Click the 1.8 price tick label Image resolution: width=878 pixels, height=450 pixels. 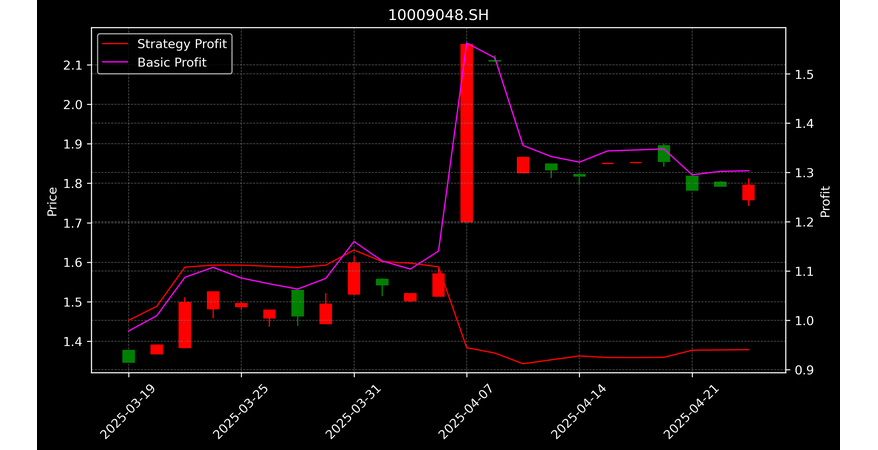(74, 184)
